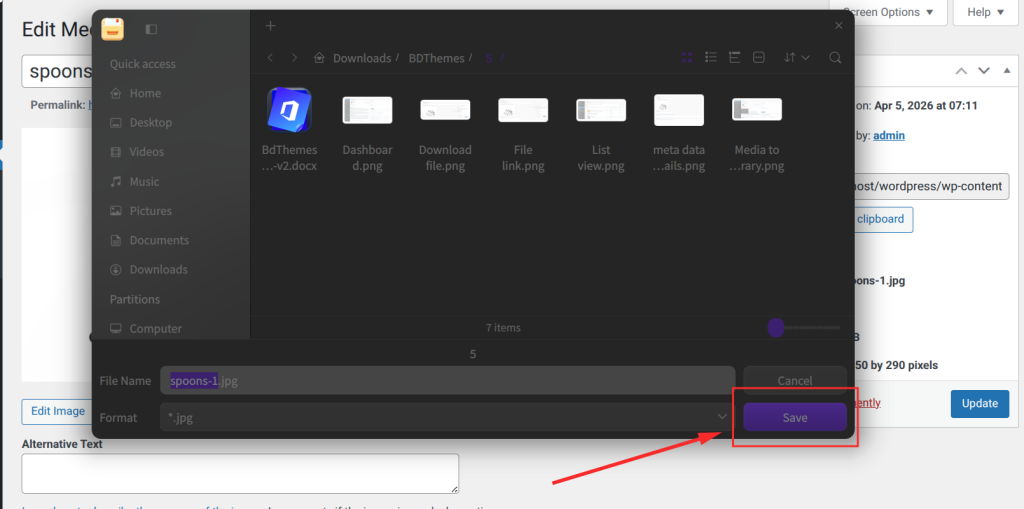Screen dimensions: 1024x509
Task: Open the sort order dropdown
Action: coord(797,58)
